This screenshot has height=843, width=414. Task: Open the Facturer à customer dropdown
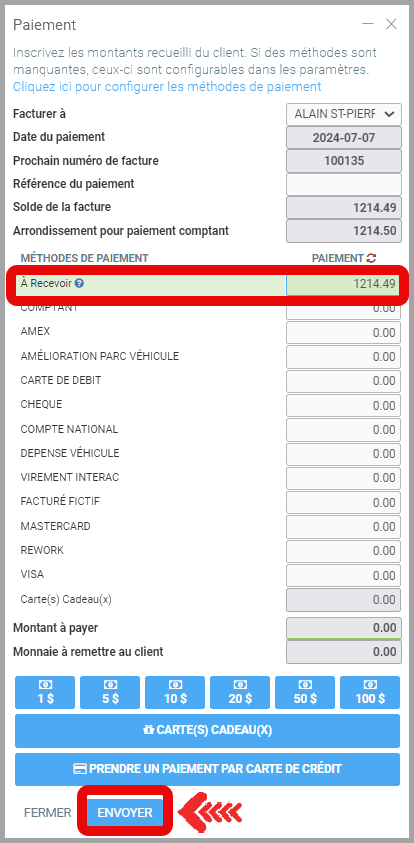coord(344,114)
